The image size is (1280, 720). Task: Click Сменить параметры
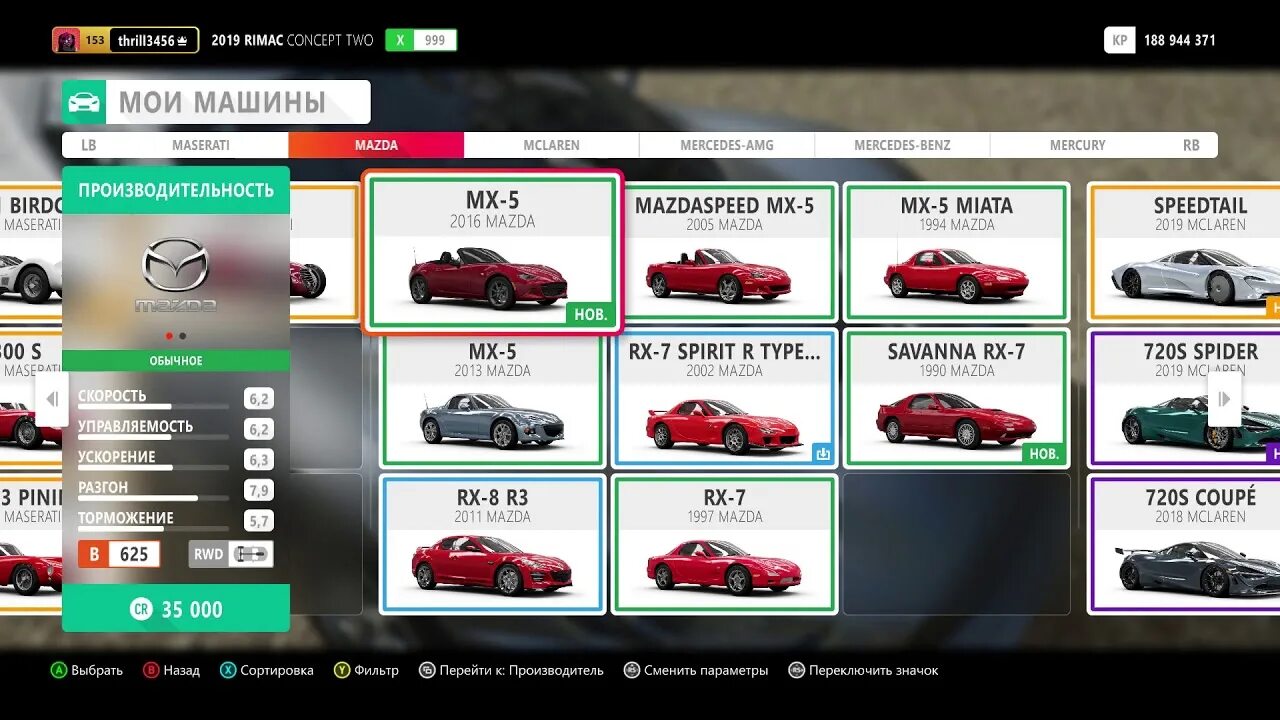706,670
